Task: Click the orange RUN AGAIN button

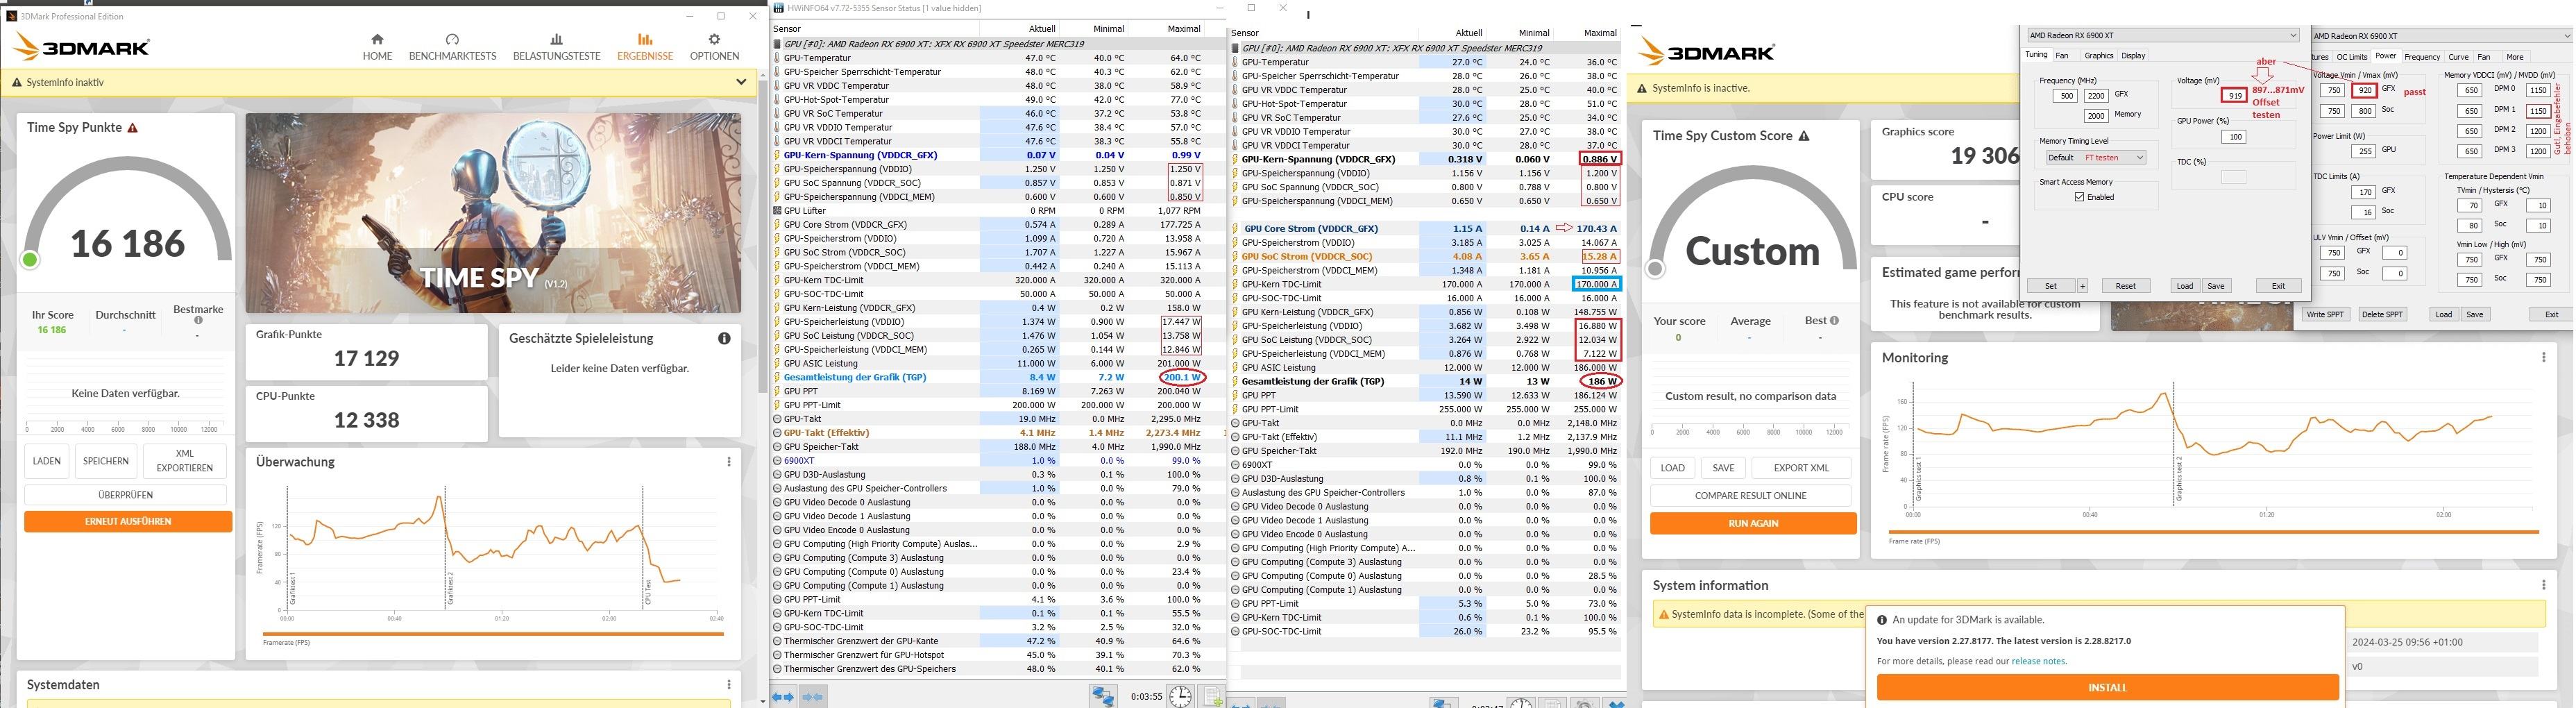Action: [x=1753, y=524]
